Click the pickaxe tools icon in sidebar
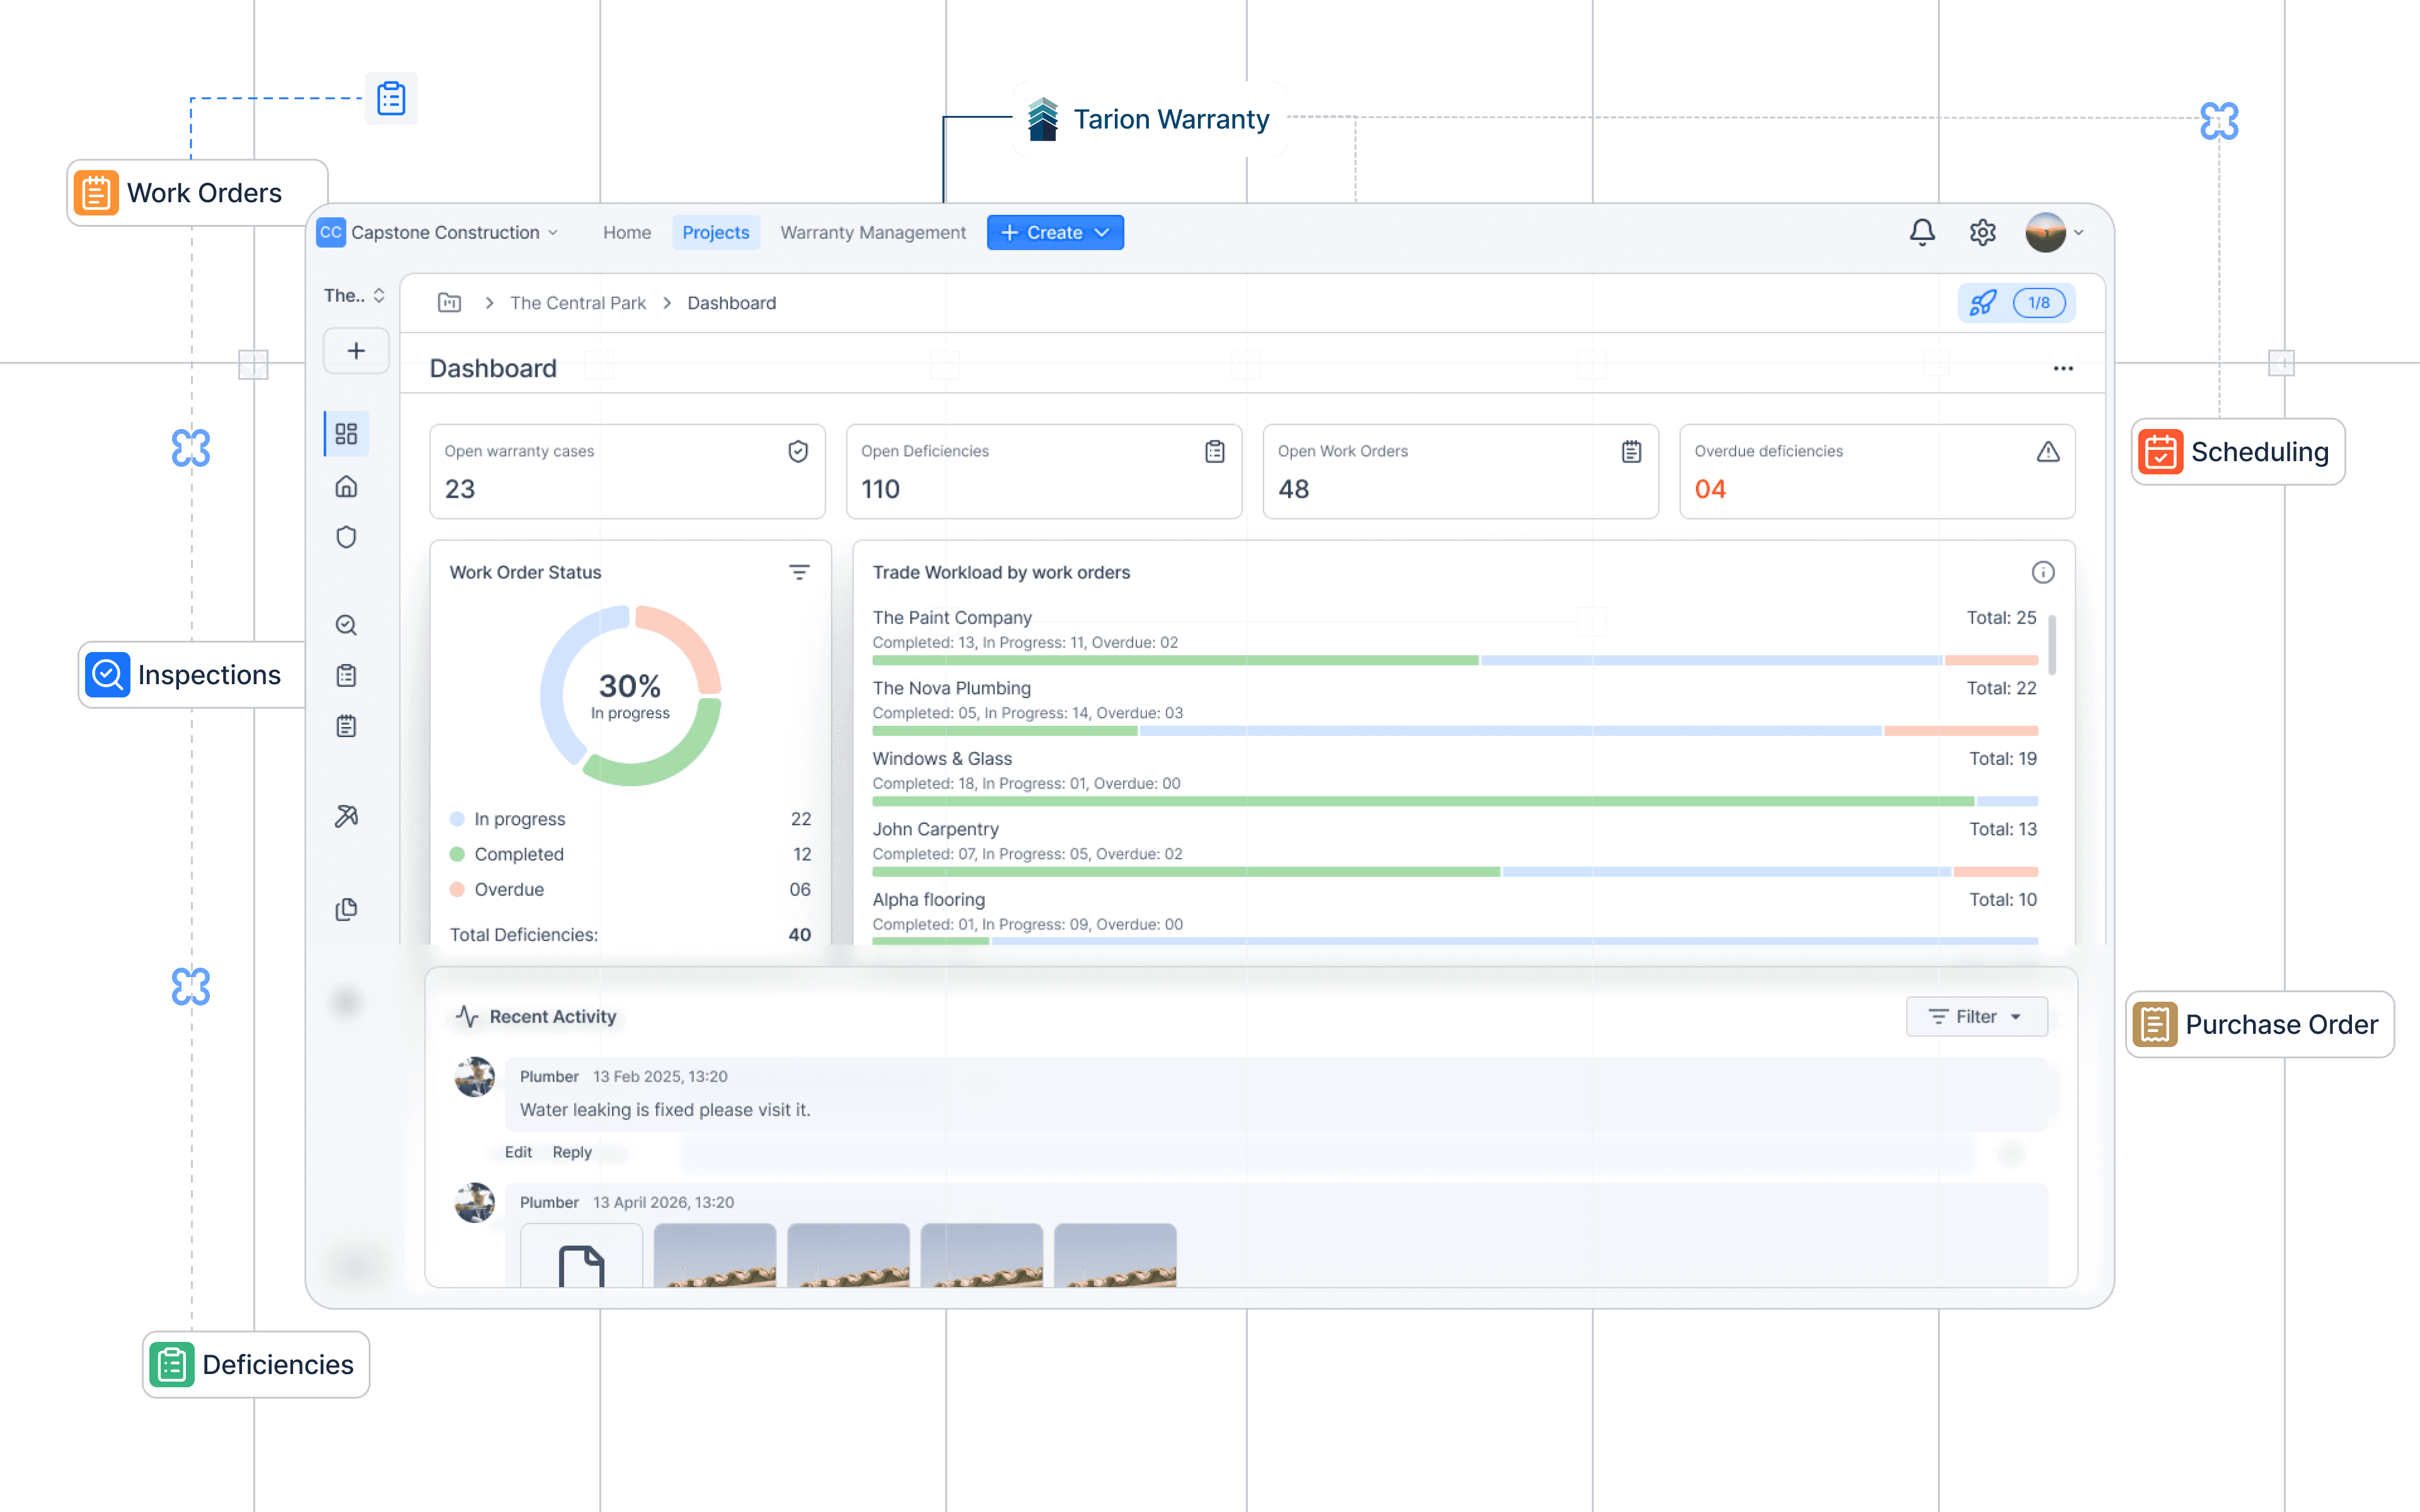Screen dimensions: 2420x1512 346,816
